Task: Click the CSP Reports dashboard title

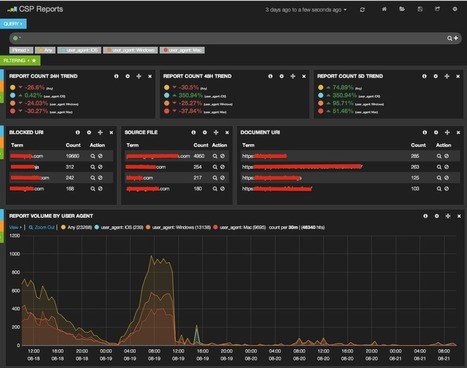Action: [41, 9]
